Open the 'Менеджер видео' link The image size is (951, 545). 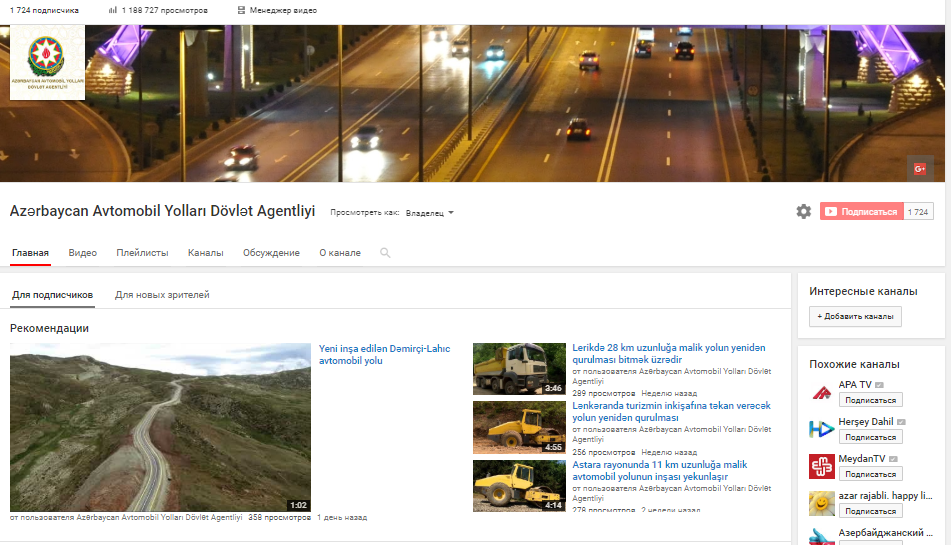278,10
